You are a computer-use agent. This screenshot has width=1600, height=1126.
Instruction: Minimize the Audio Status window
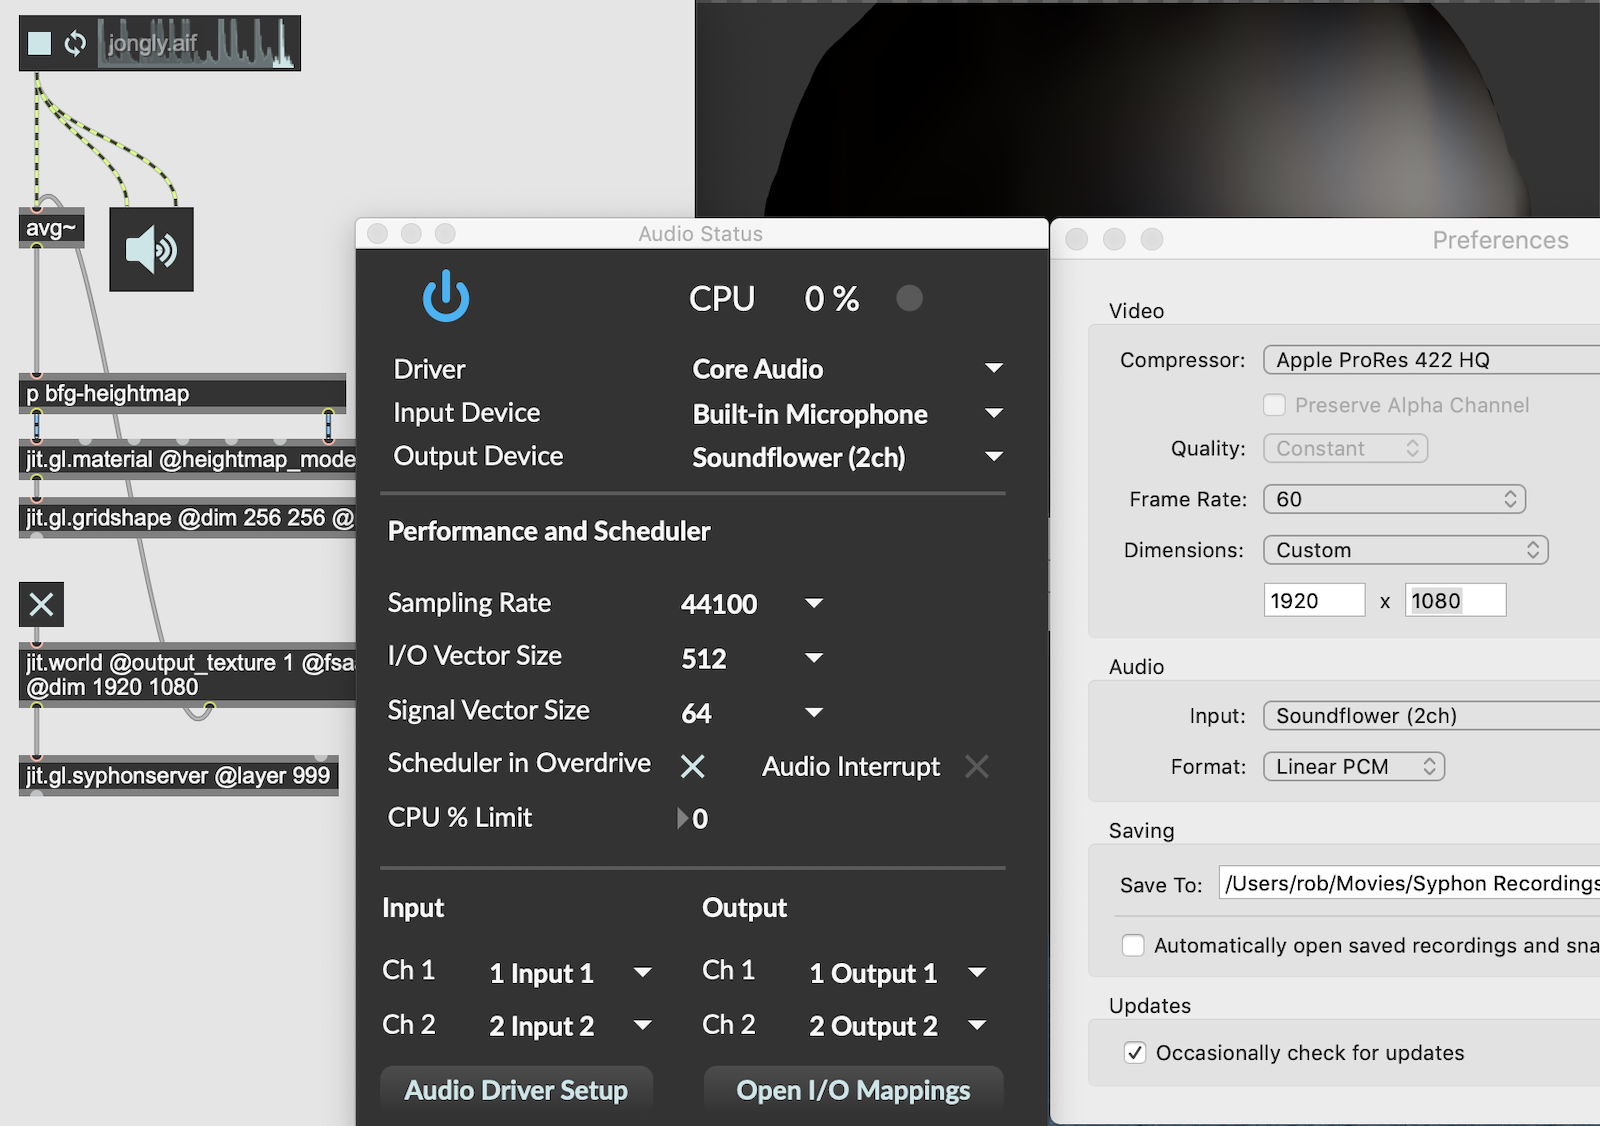click(411, 233)
